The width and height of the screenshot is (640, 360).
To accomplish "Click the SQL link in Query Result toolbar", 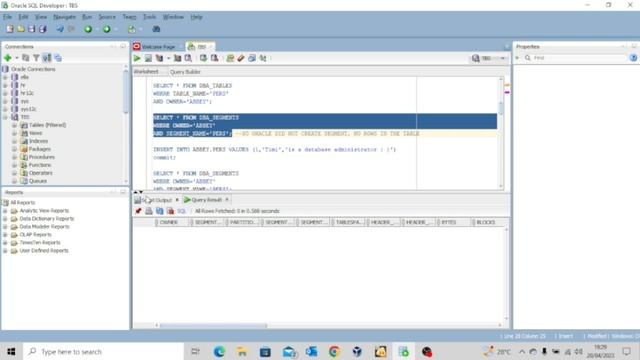I will [x=182, y=211].
